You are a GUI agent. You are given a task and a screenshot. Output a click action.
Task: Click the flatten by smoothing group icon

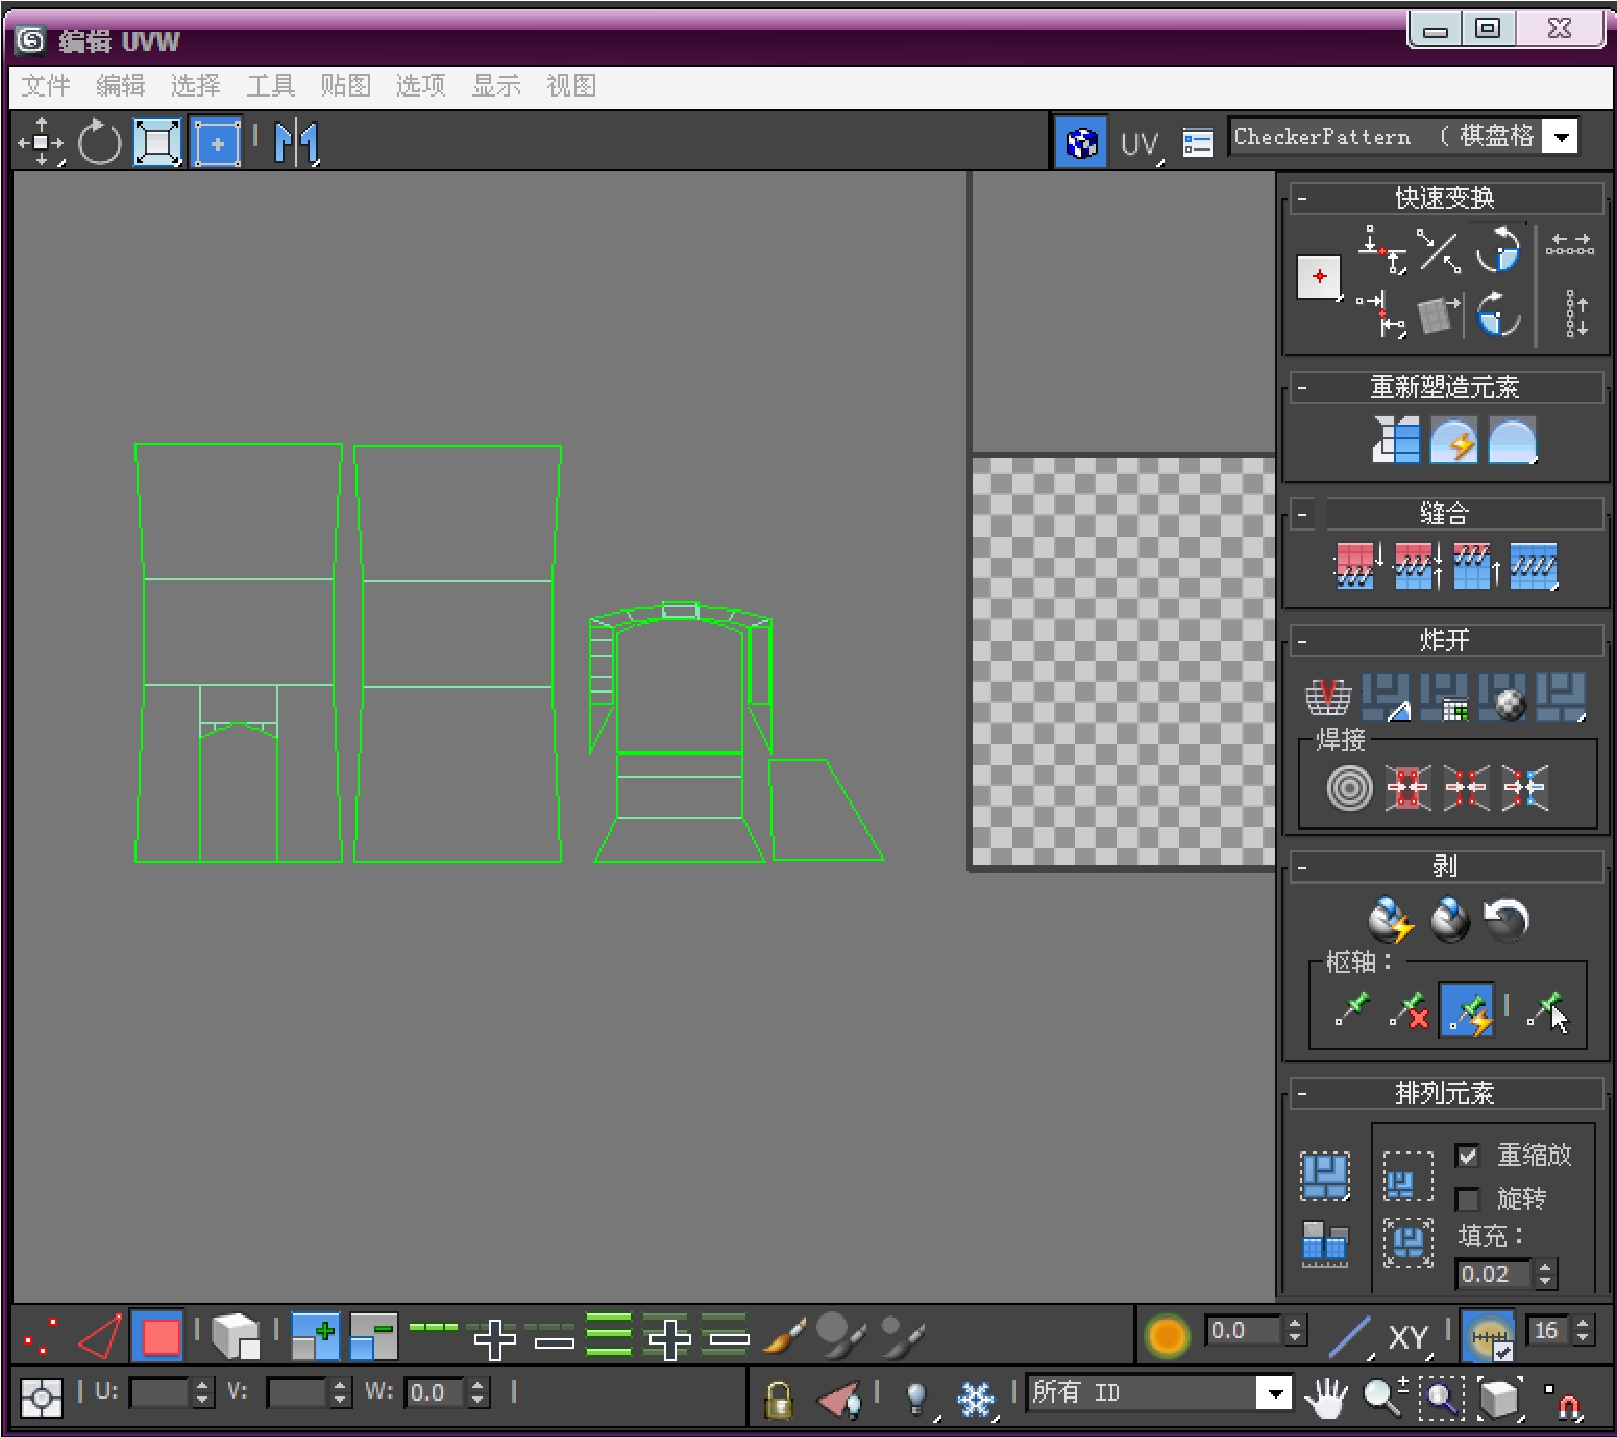coord(1444,696)
